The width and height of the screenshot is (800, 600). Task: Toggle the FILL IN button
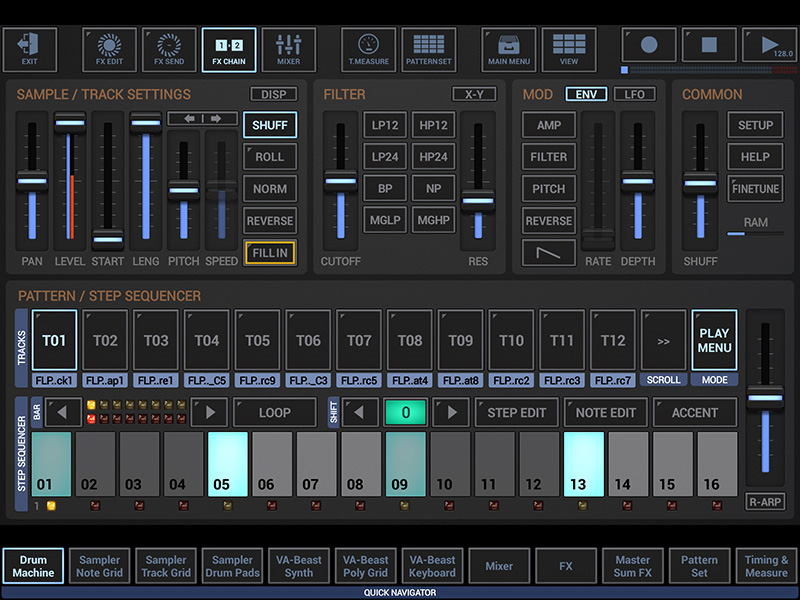pyautogui.click(x=270, y=253)
